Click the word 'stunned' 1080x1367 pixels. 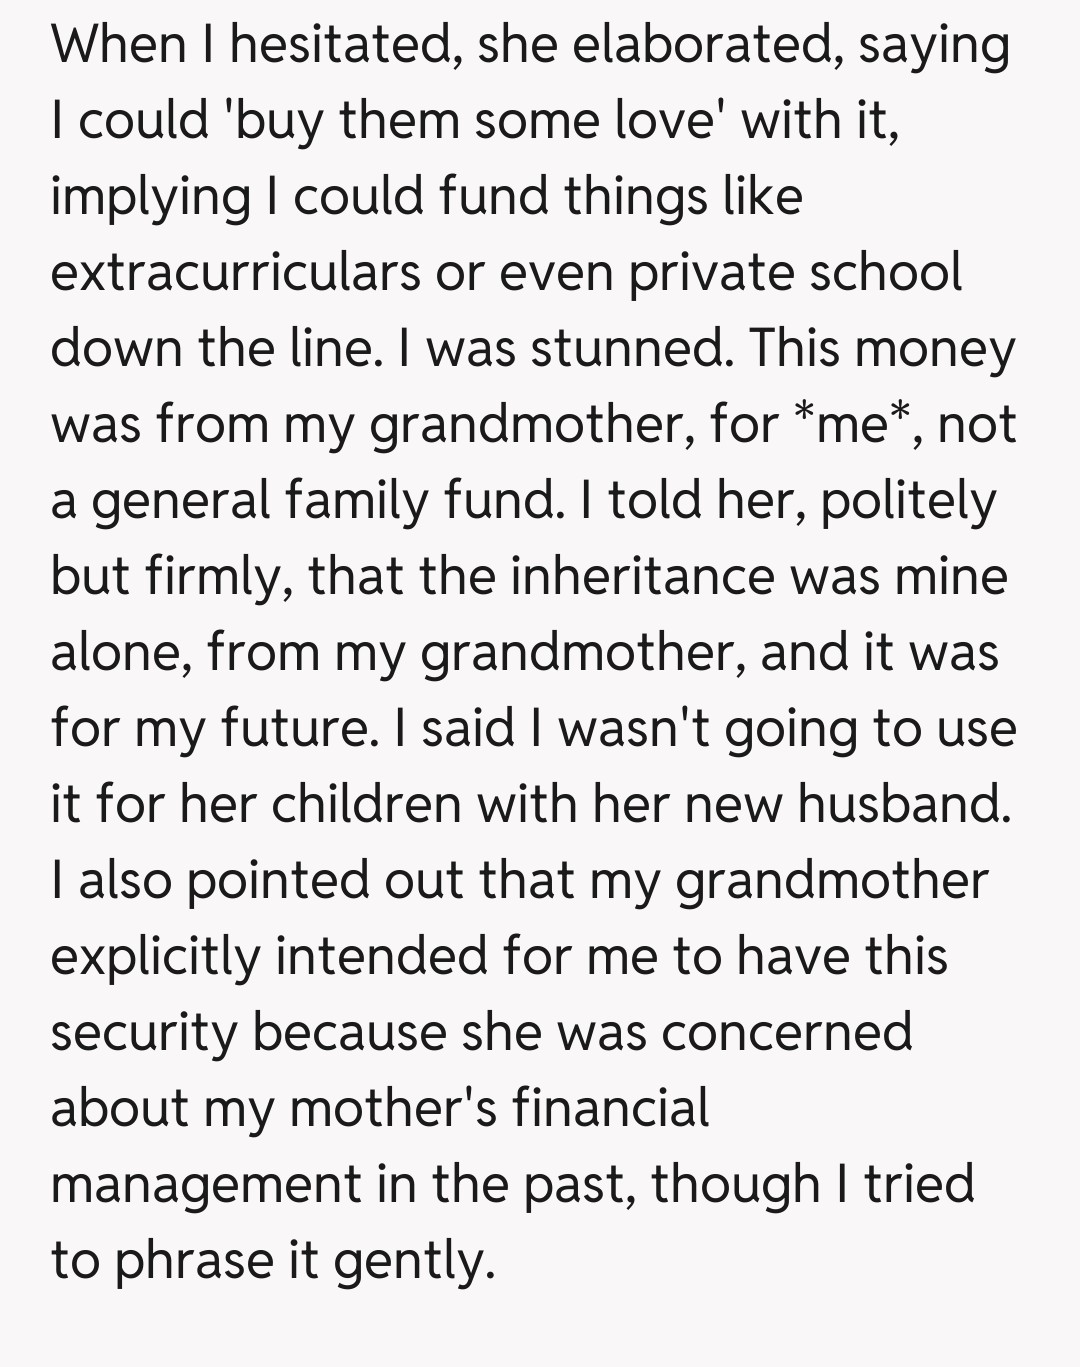627,349
